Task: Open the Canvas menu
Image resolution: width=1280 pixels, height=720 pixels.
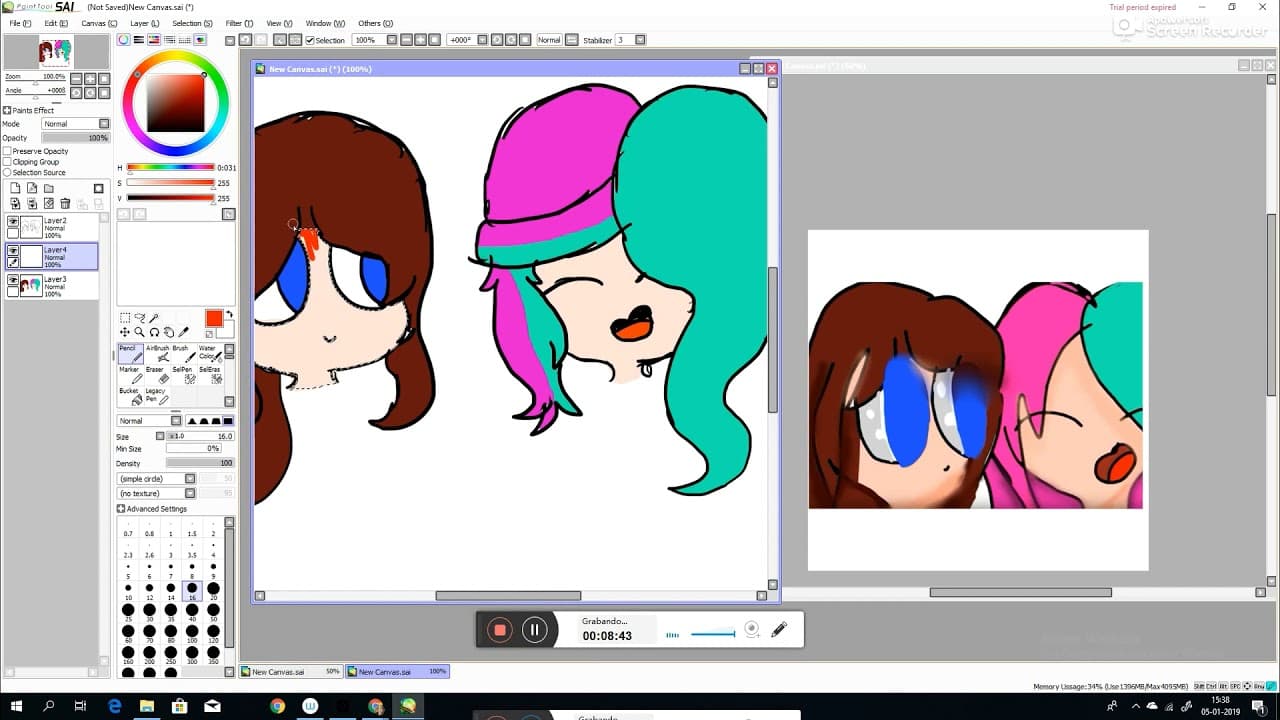Action: tap(99, 23)
